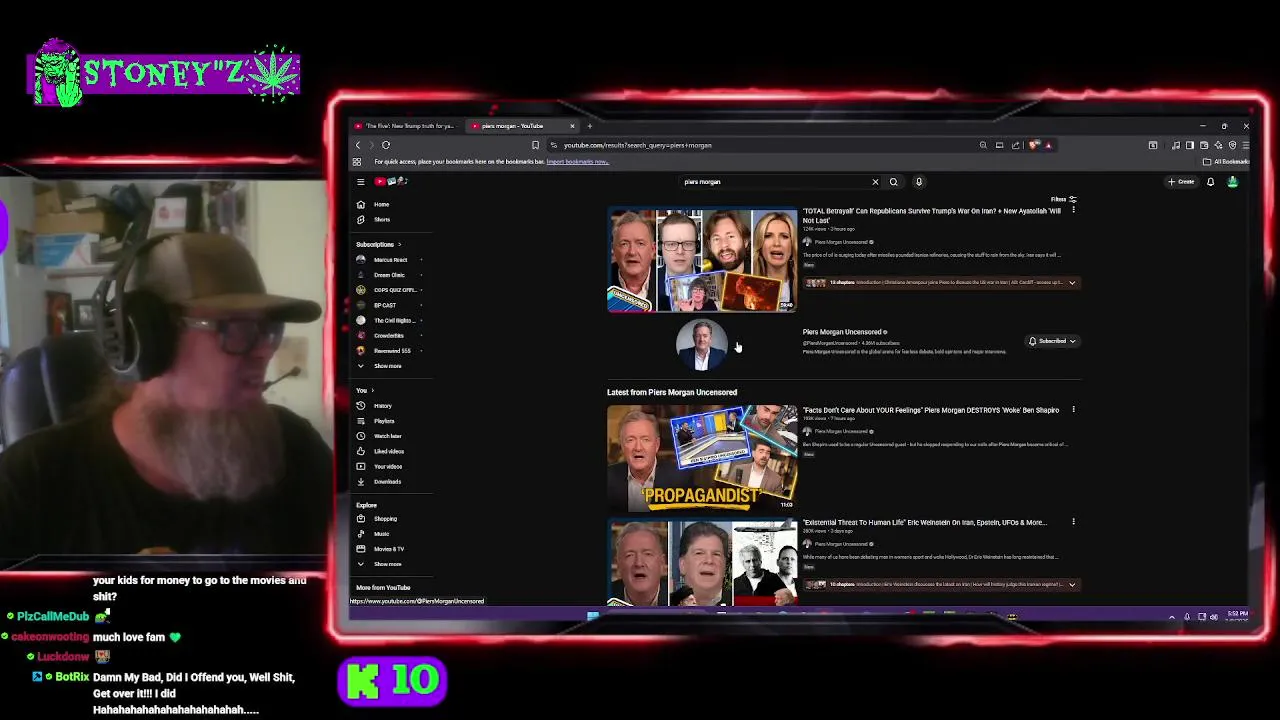The width and height of the screenshot is (1280, 720).
Task: Click the Windows taskbar clock
Action: pyautogui.click(x=1237, y=616)
